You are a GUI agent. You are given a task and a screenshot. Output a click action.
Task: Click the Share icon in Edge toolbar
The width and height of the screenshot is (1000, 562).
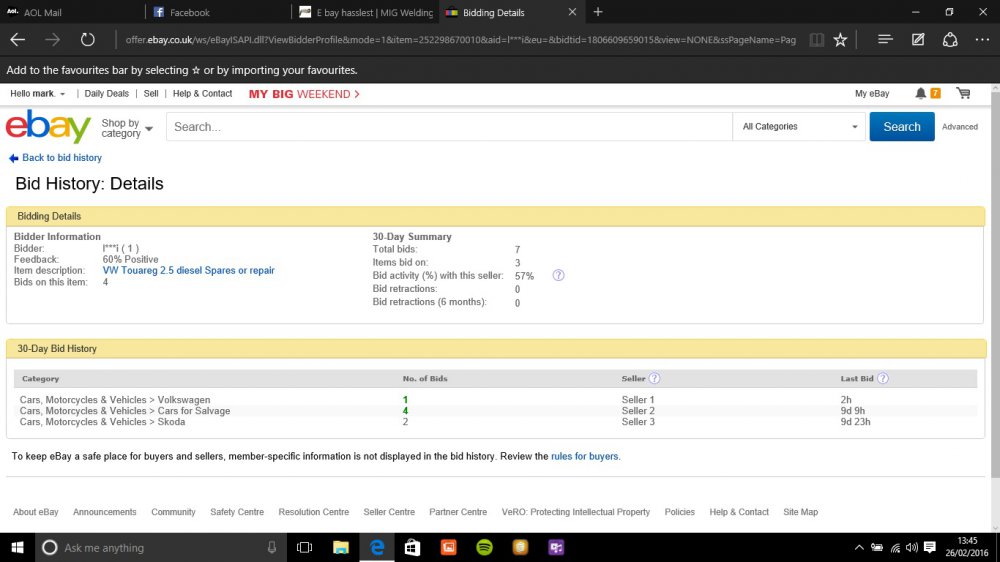coord(950,40)
